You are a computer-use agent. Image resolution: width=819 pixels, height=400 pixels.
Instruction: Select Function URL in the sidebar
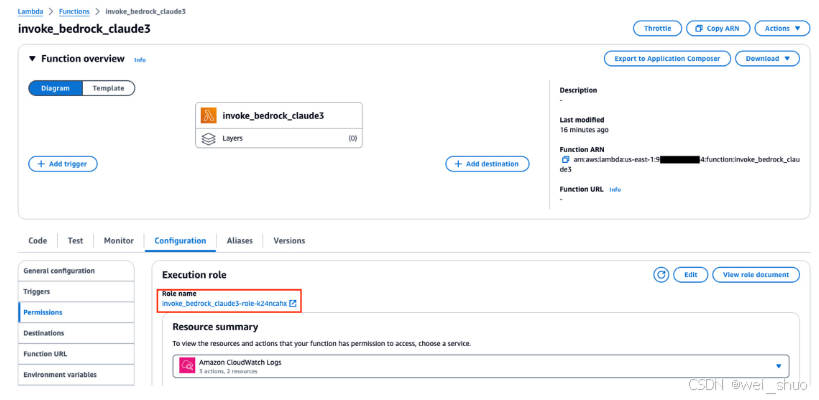[76, 354]
